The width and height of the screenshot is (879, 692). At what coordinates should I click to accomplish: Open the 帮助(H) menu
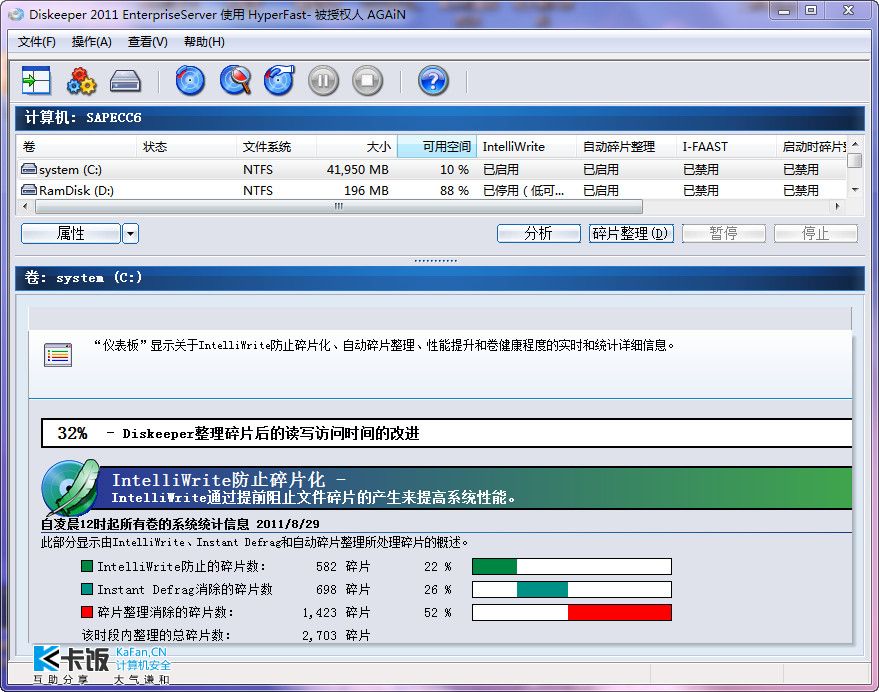tap(205, 42)
